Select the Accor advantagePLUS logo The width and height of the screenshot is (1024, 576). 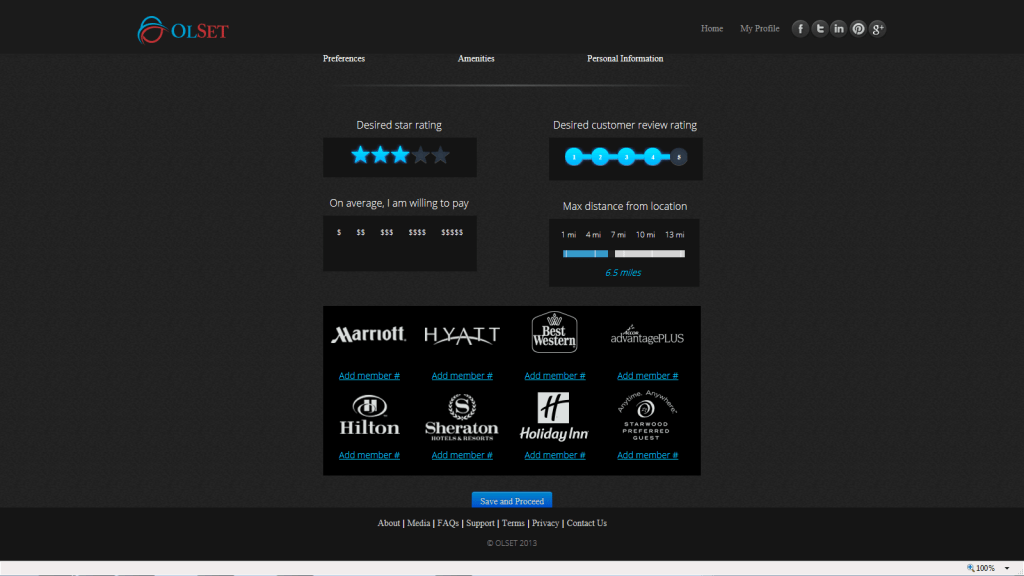(647, 334)
